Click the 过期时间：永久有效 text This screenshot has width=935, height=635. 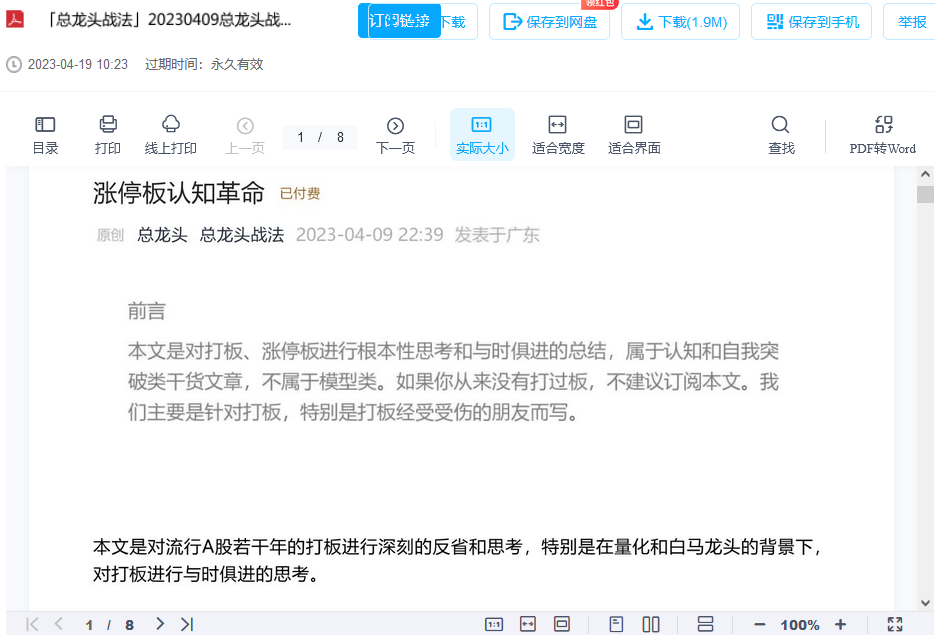tap(204, 64)
